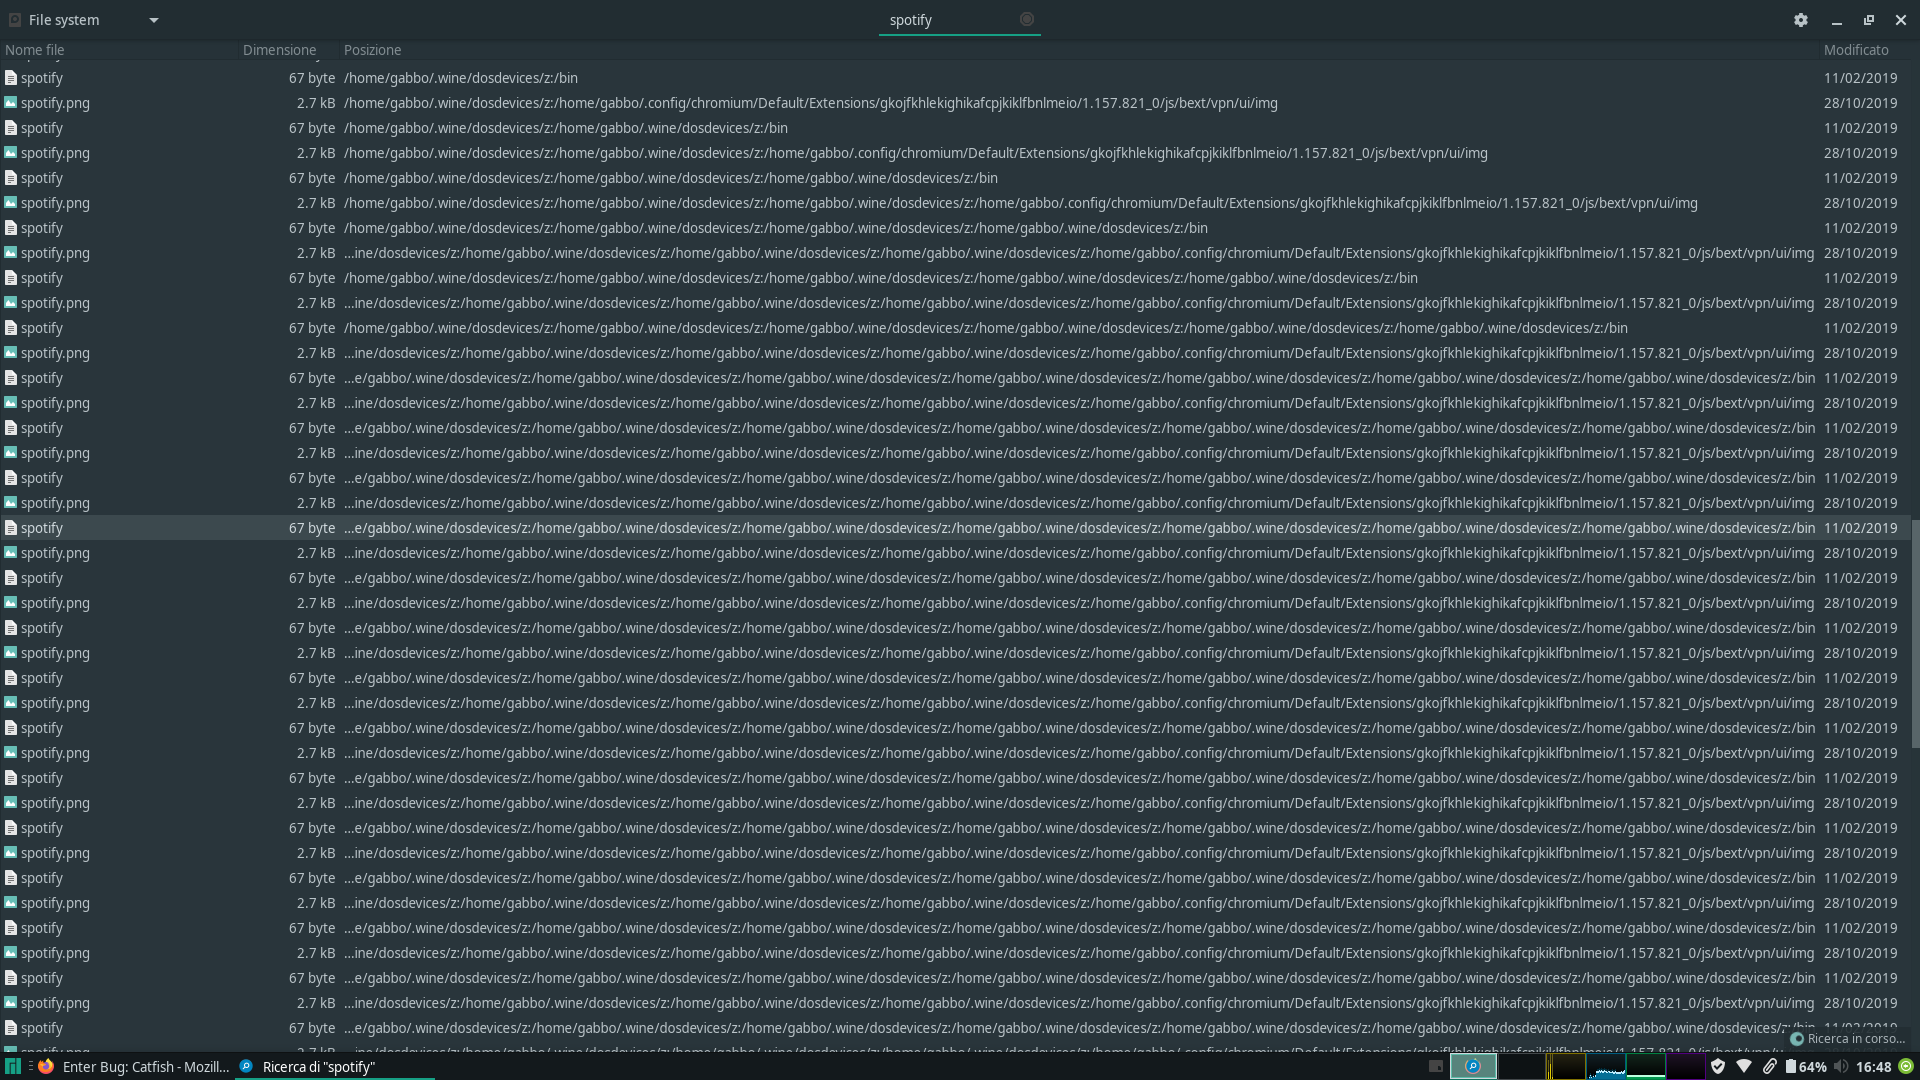
Task: Click the shield icon in system tray
Action: (1718, 1066)
